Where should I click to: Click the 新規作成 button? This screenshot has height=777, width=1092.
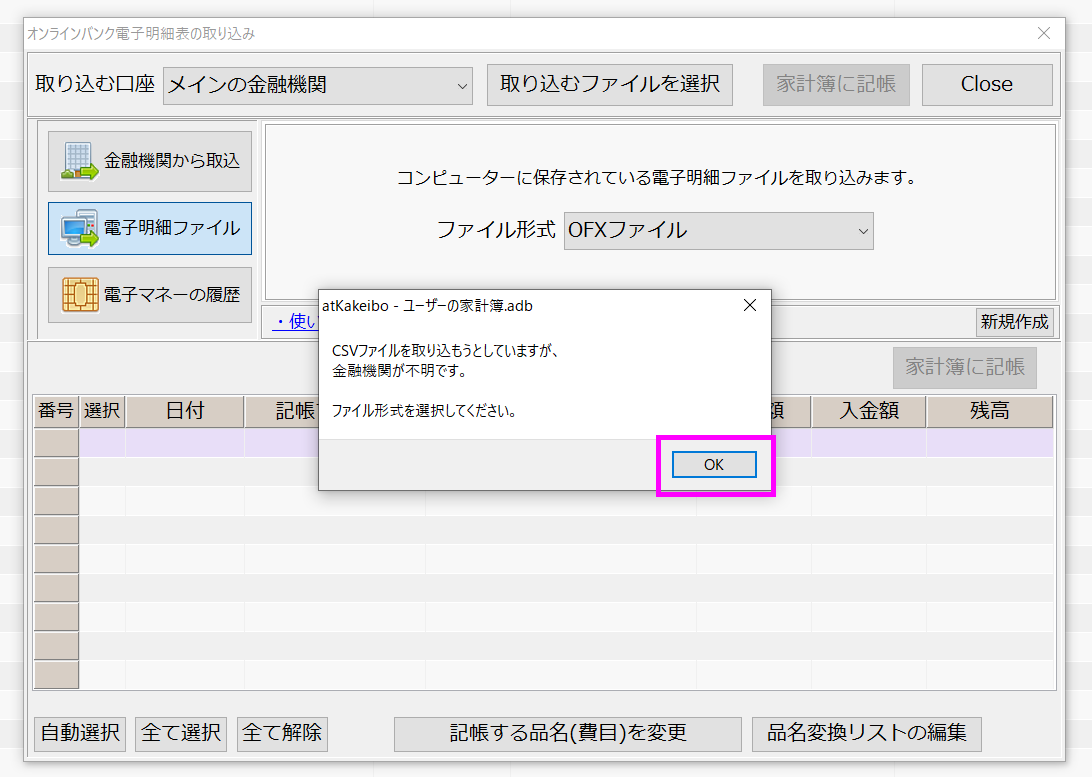point(1014,322)
